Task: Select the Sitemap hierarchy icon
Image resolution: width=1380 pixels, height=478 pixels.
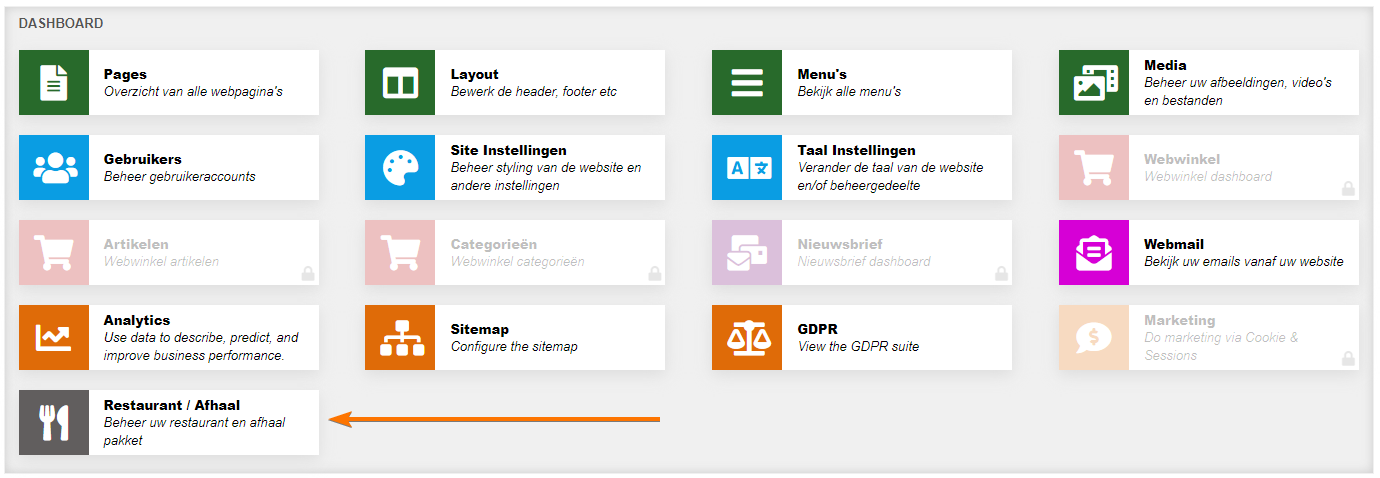Action: (400, 338)
